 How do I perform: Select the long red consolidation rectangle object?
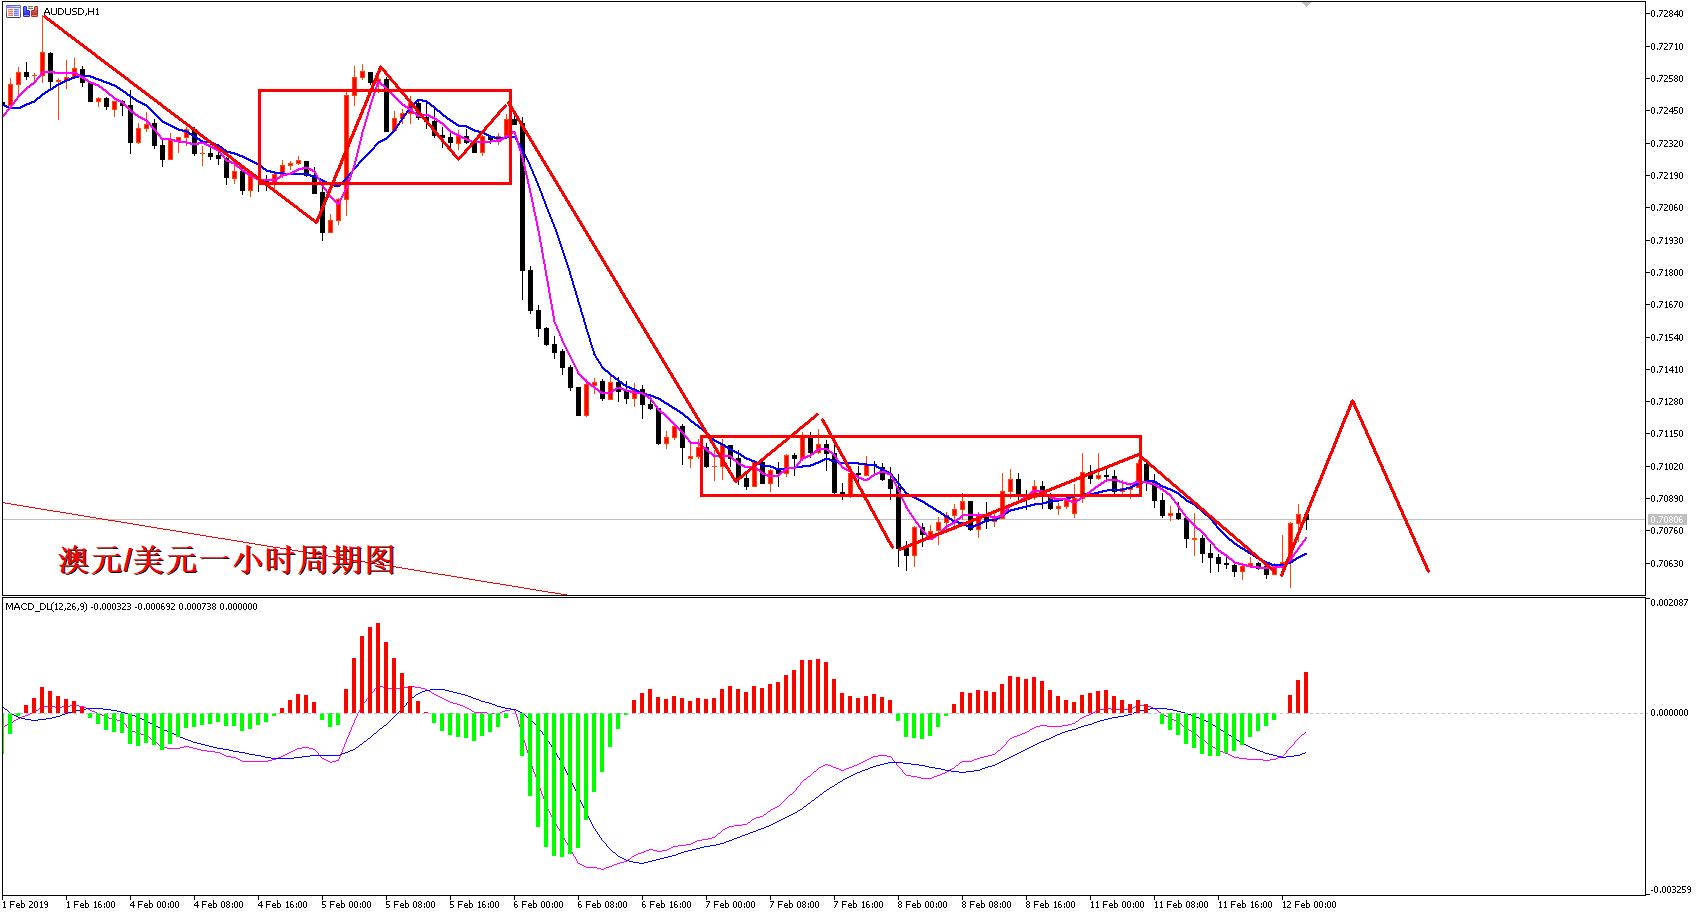click(x=921, y=466)
